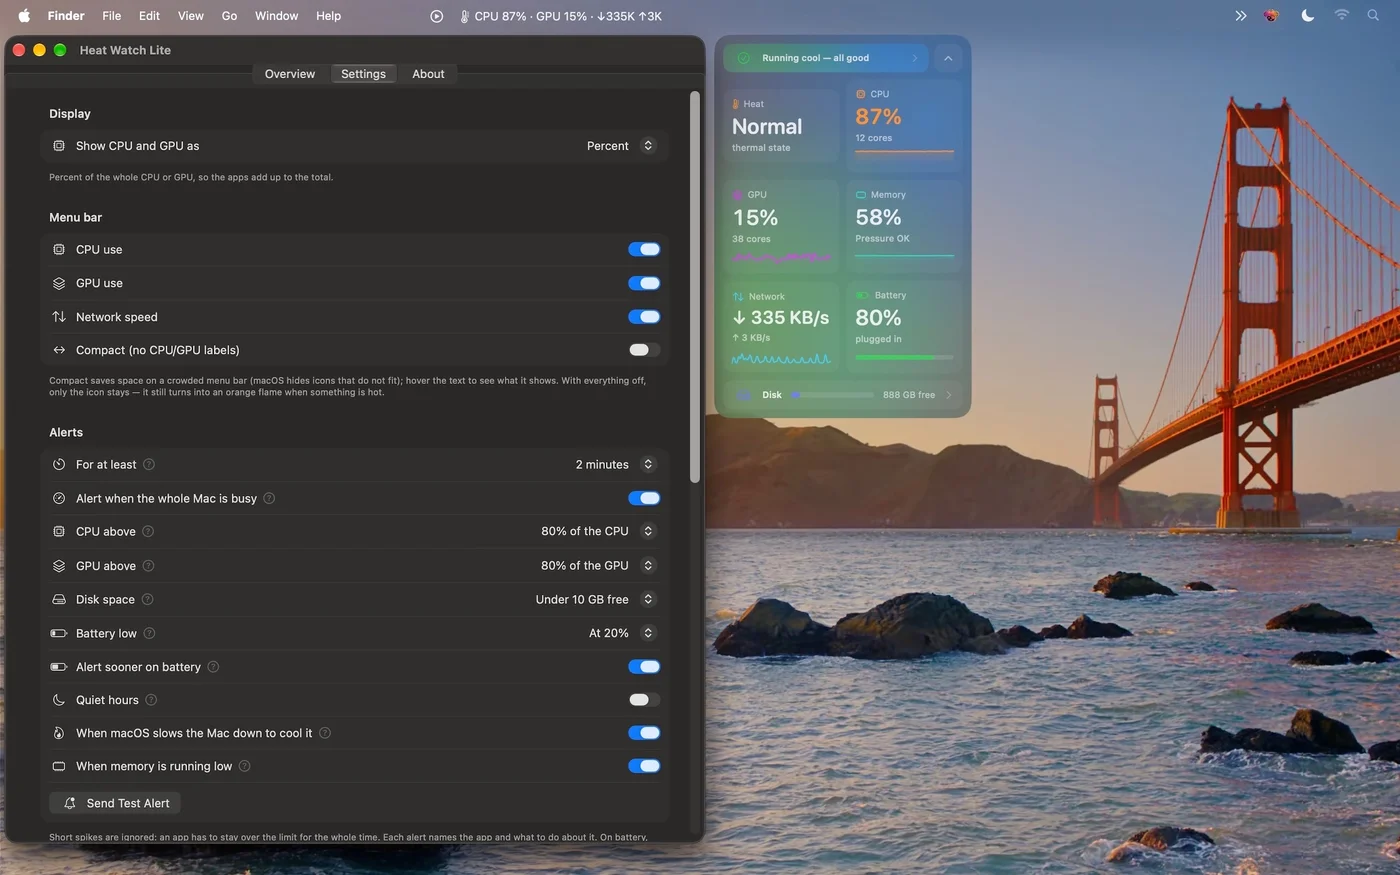Click the GPU 15% card sparkline
This screenshot has height=875, width=1400.
(x=782, y=258)
